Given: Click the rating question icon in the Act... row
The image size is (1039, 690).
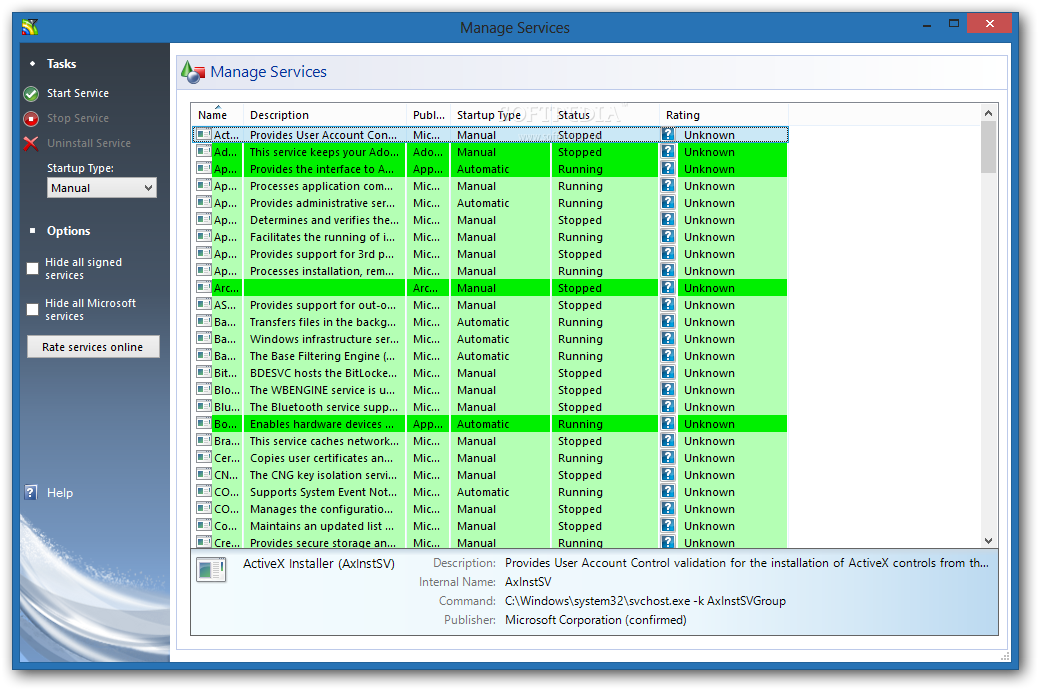Looking at the screenshot, I should pyautogui.click(x=669, y=135).
